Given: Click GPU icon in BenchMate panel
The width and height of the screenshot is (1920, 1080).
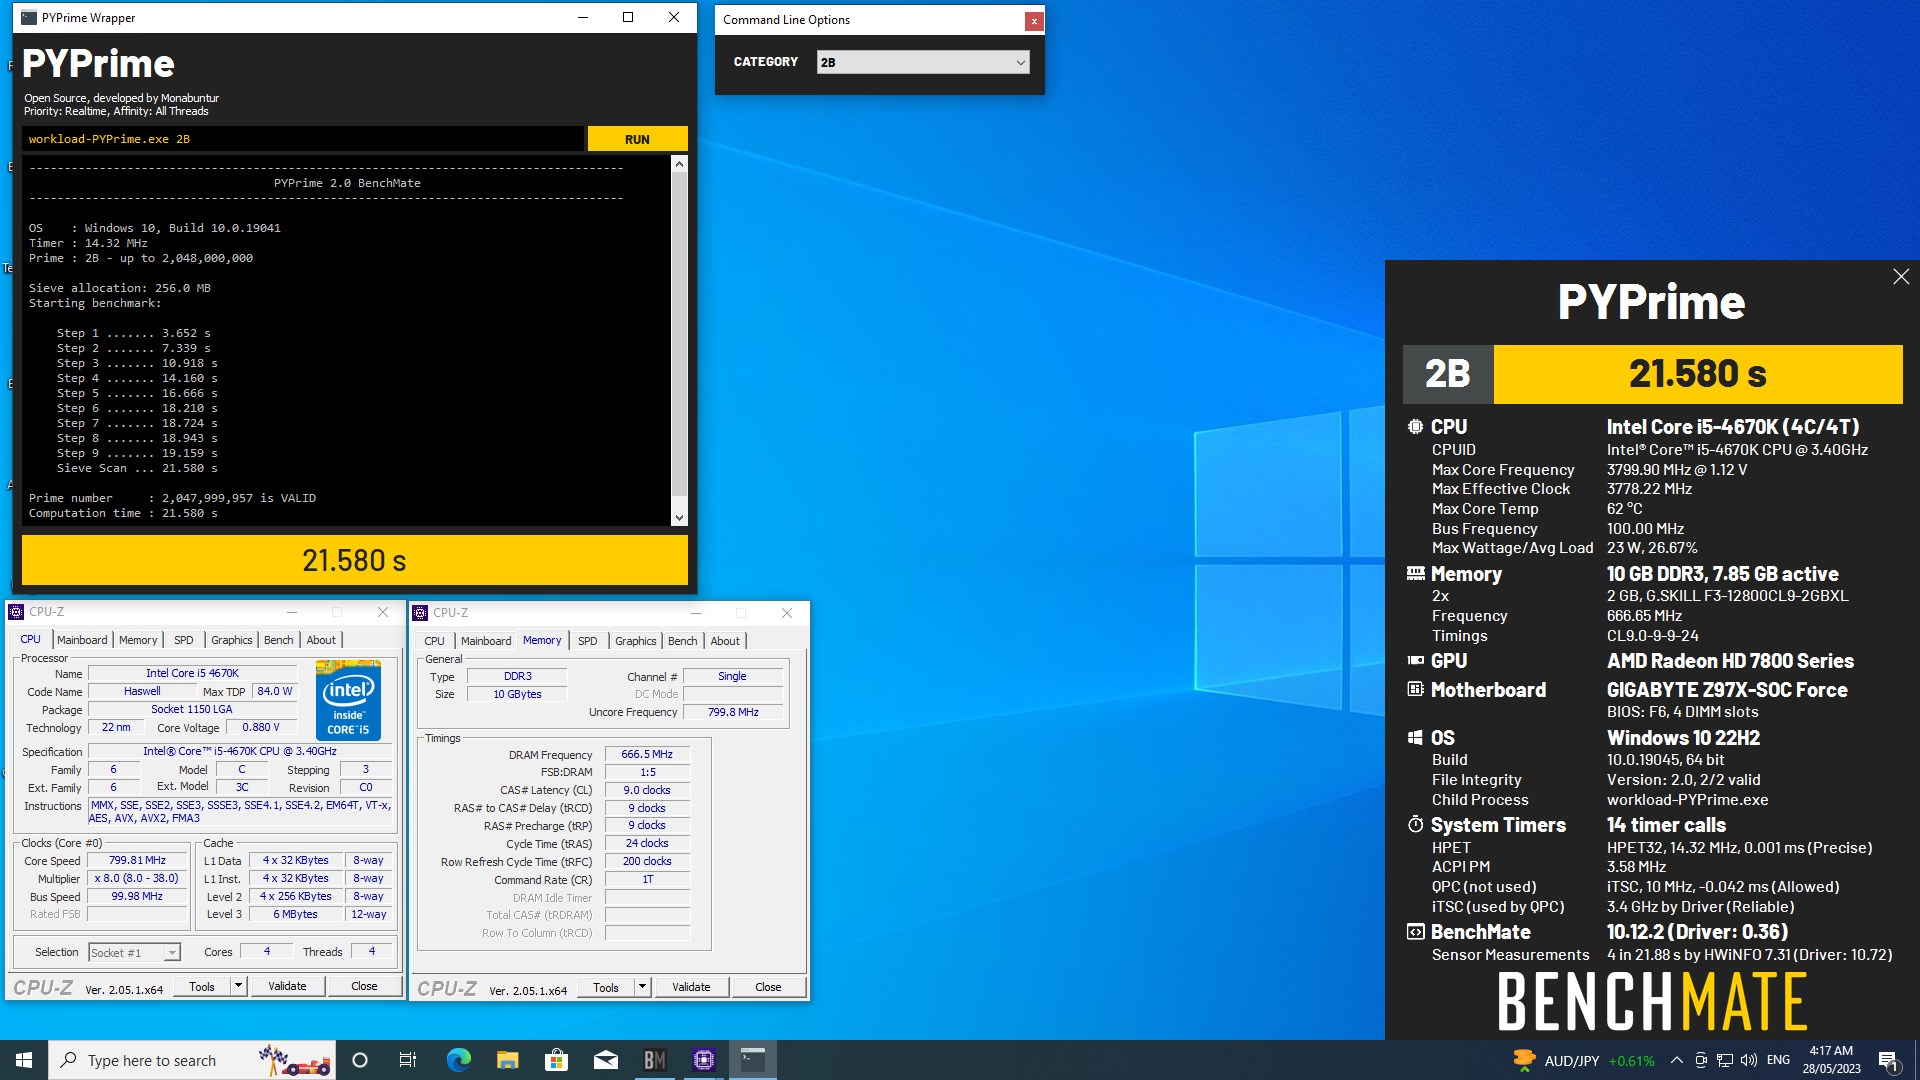Looking at the screenshot, I should tap(1415, 661).
